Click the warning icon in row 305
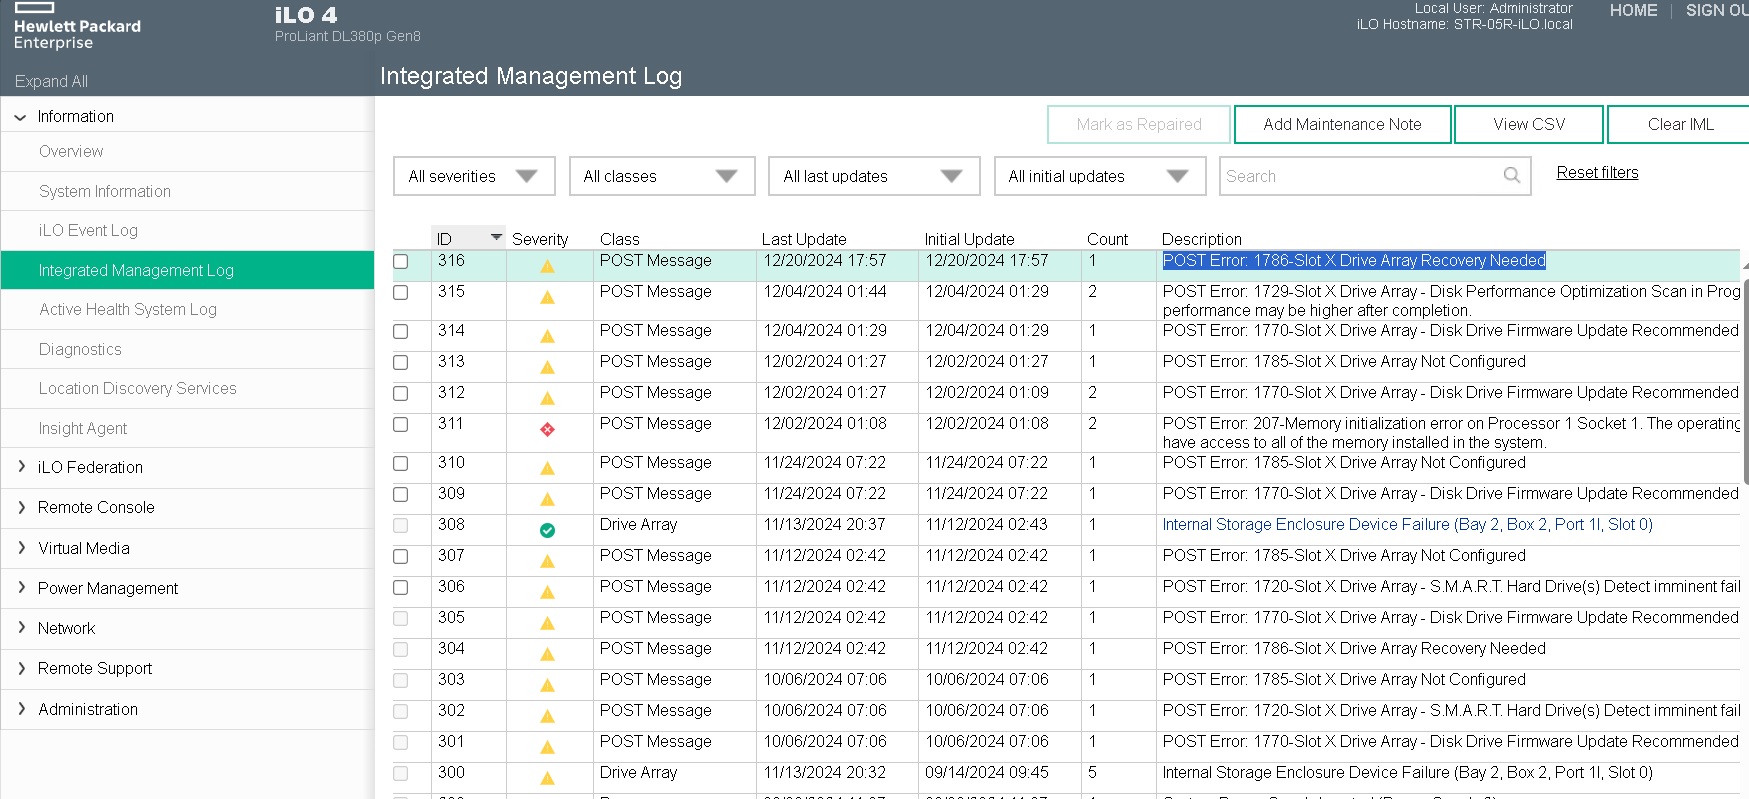 [547, 623]
